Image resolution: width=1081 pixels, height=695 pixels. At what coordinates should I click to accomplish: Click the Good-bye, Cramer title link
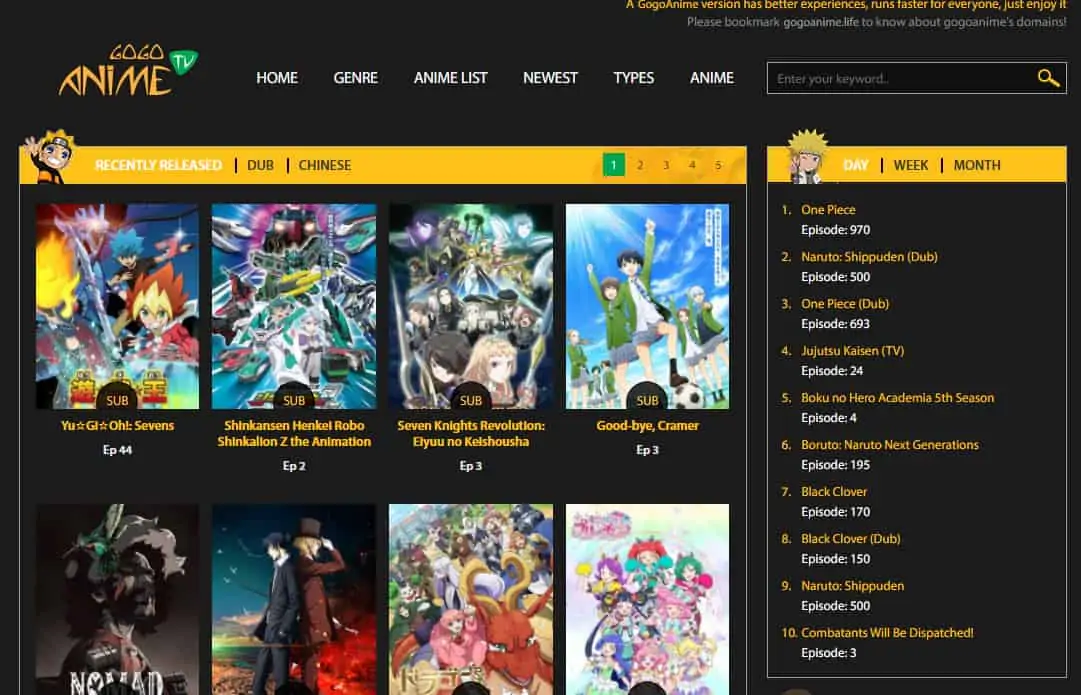(x=647, y=425)
